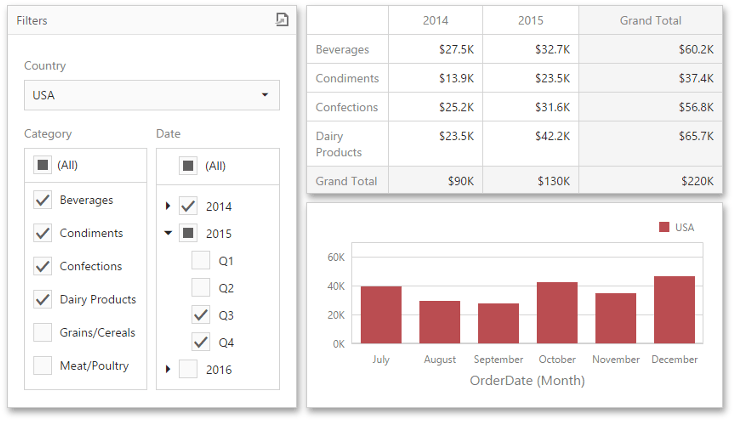Enable the Grains/Cereals checkbox

42,332
